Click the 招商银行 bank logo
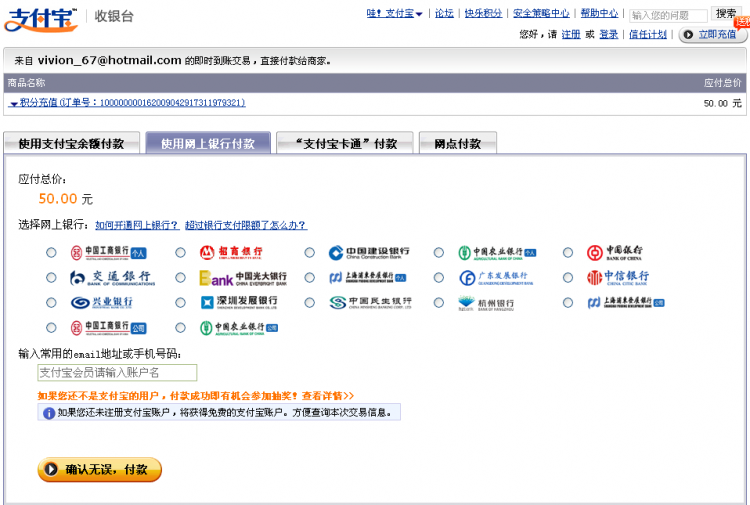Image resolution: width=750 pixels, height=505 pixels. 231,252
